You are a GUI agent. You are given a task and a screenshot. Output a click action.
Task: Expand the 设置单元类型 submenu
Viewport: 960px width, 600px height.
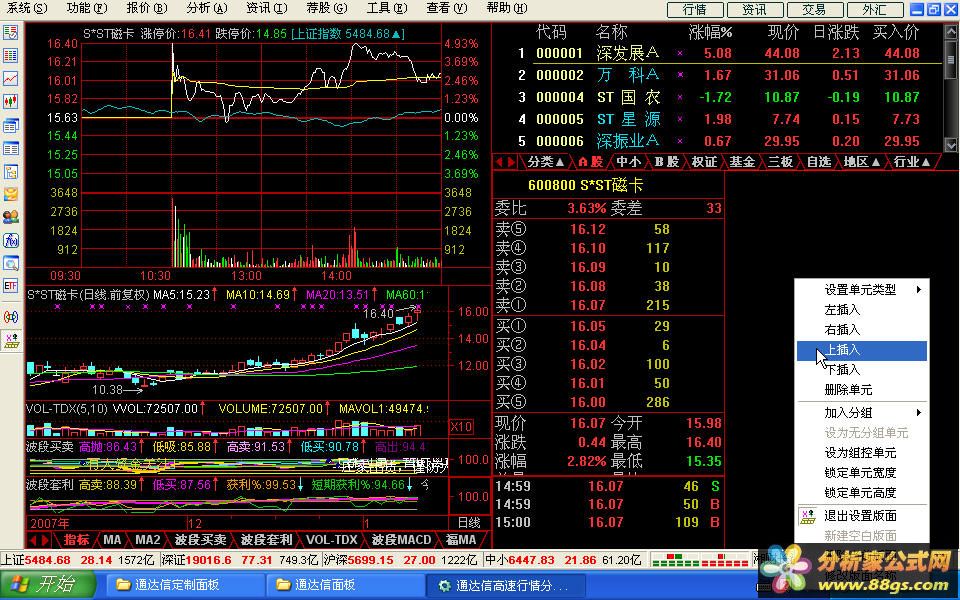pyautogui.click(x=861, y=290)
